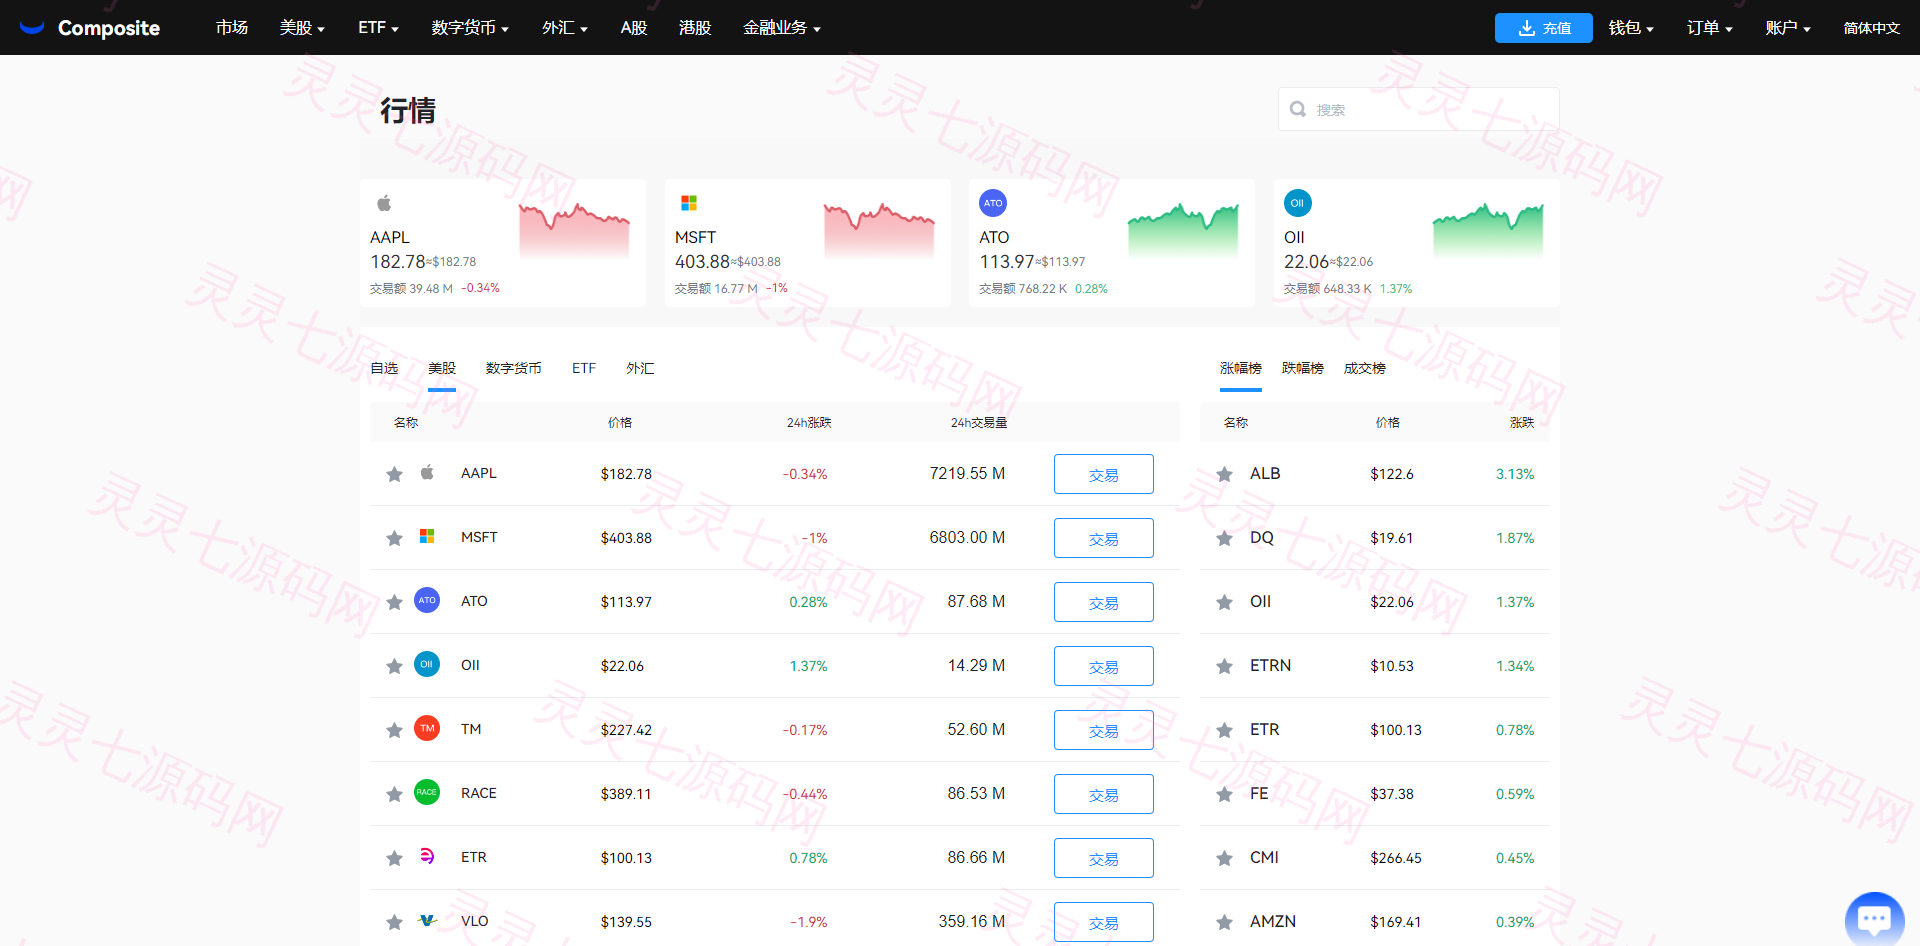Click the search magnifier icon
Image resolution: width=1920 pixels, height=946 pixels.
[1298, 109]
